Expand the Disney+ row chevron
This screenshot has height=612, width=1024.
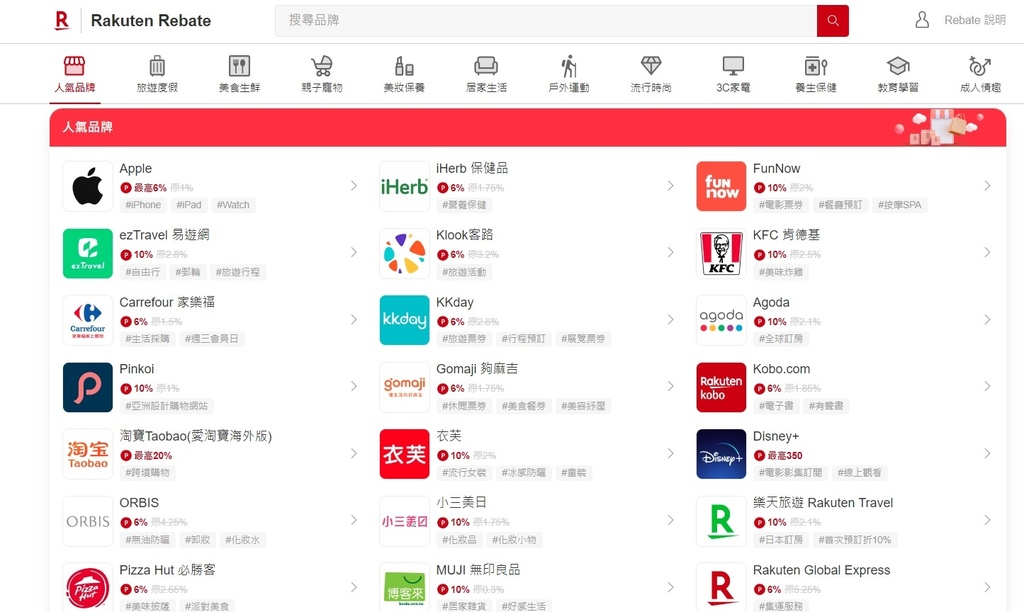tap(987, 453)
